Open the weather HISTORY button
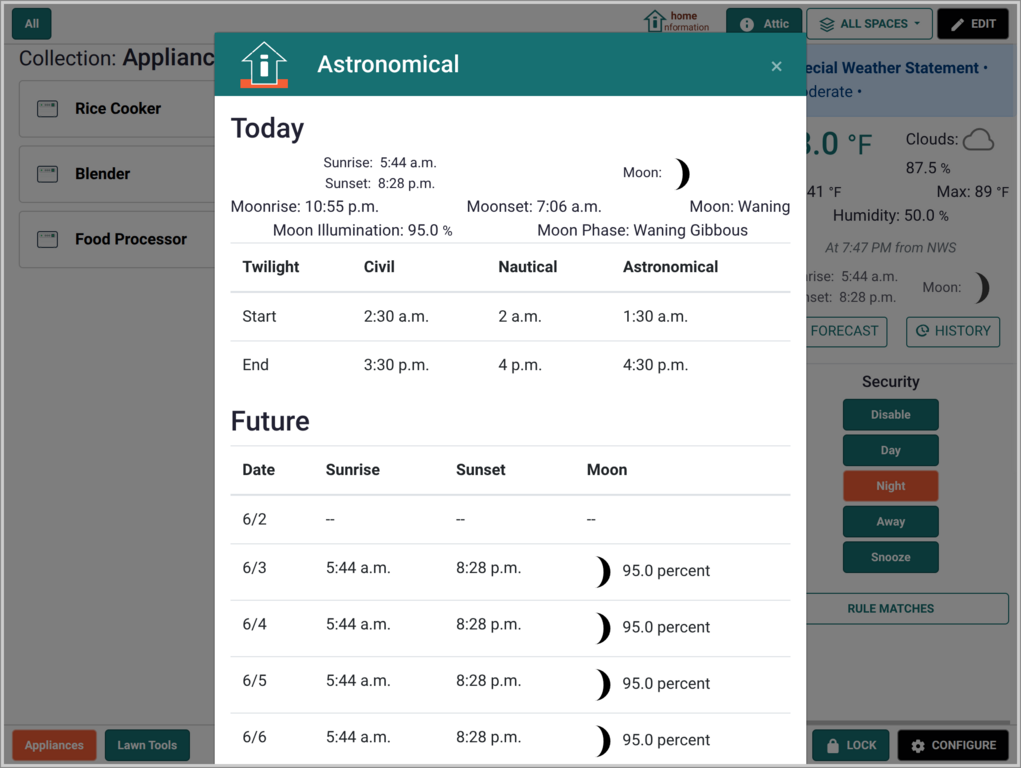The image size is (1021, 768). click(x=953, y=331)
